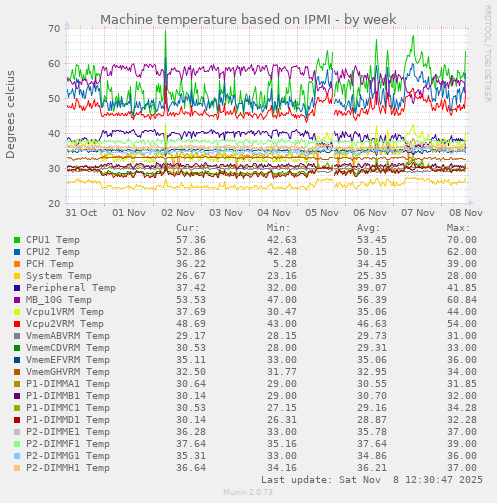Select the P1-DIMMC1 Temp legend label
This screenshot has width=497, height=503.
coord(68,408)
